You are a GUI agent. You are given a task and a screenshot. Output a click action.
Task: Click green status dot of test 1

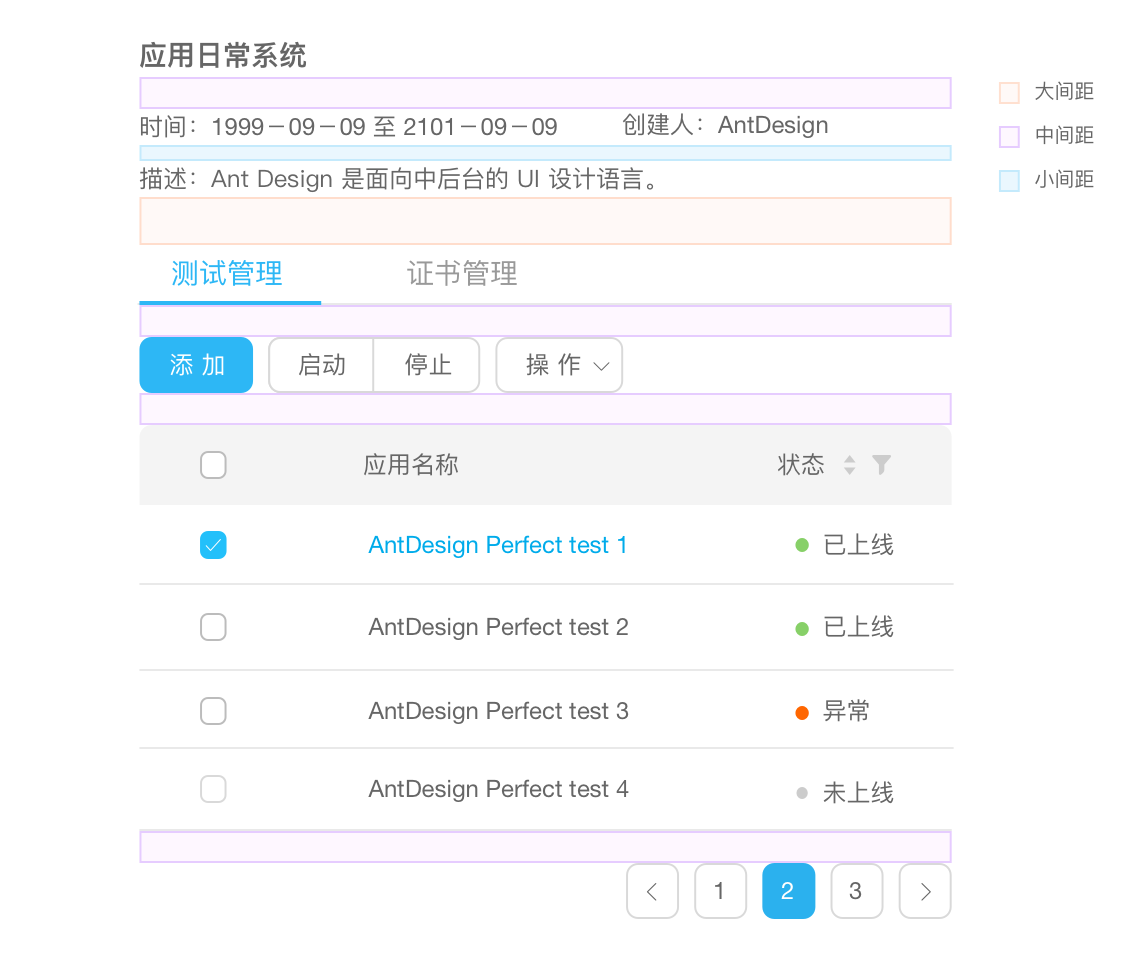[x=801, y=545]
